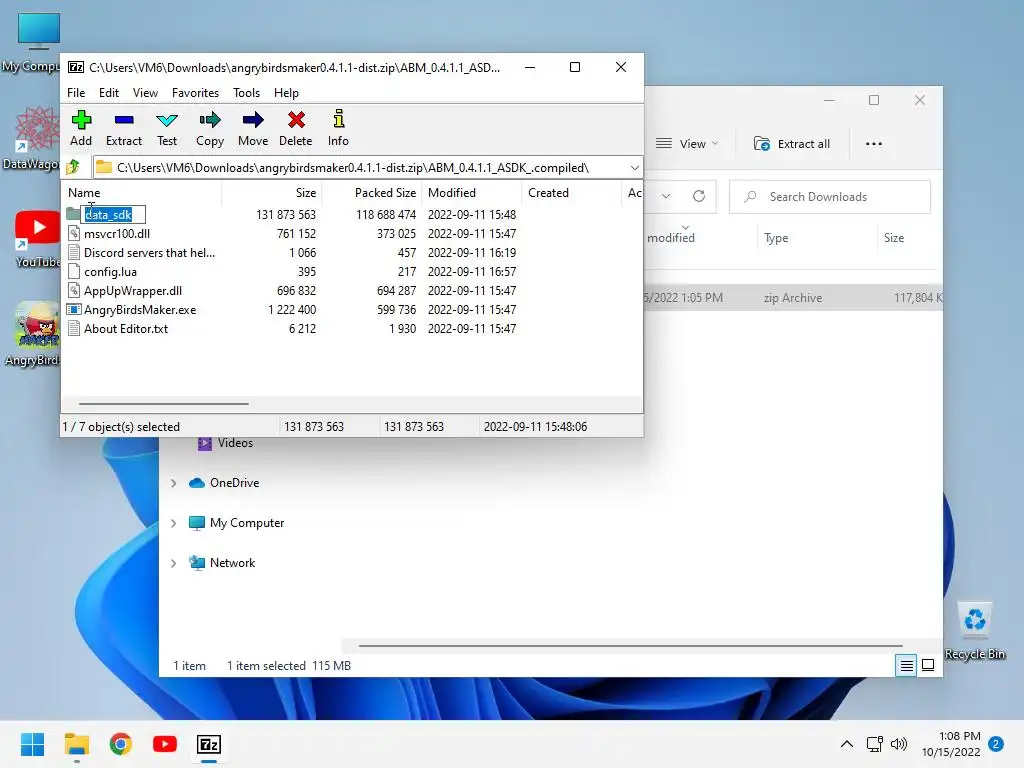Screen dimensions: 1024x768
Task: Open the Recycle Bin desktop icon
Action: (x=974, y=631)
